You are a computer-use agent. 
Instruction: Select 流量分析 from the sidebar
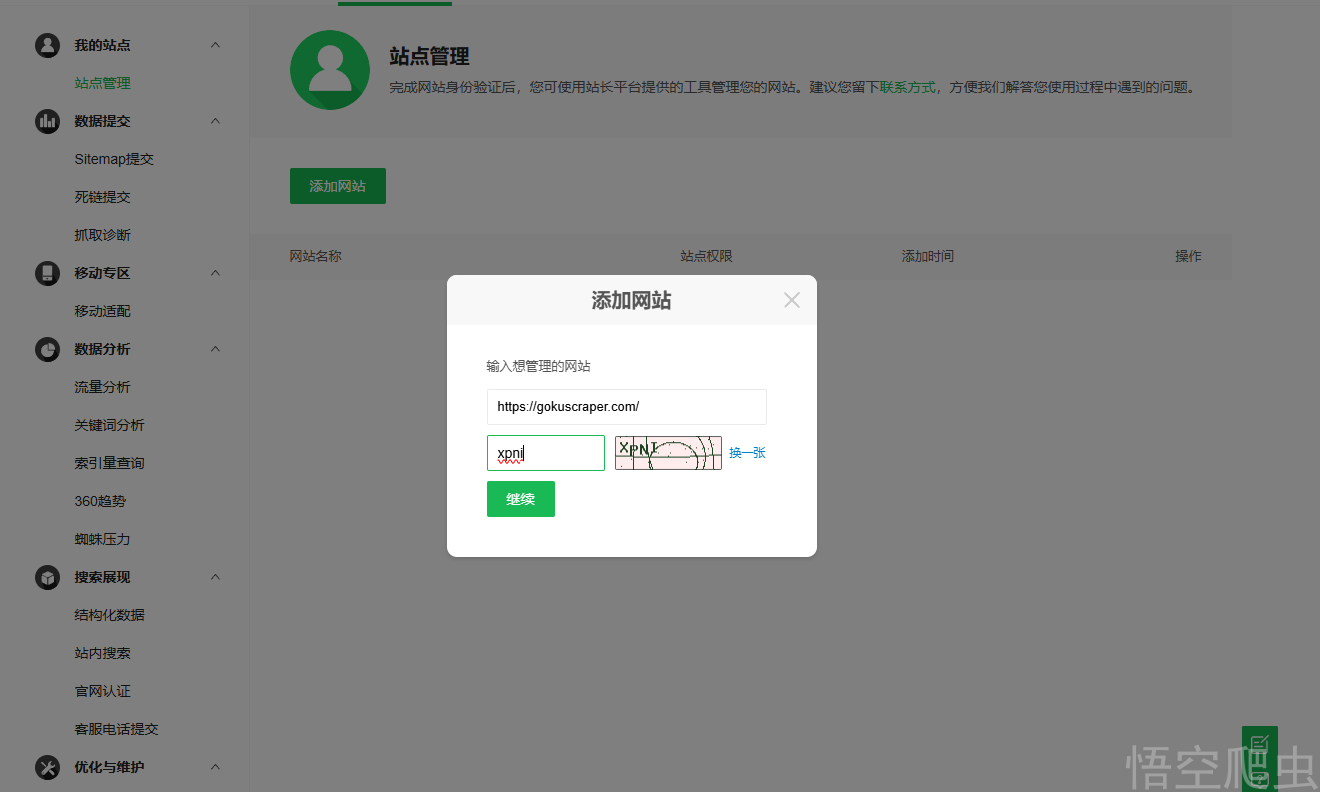point(102,387)
